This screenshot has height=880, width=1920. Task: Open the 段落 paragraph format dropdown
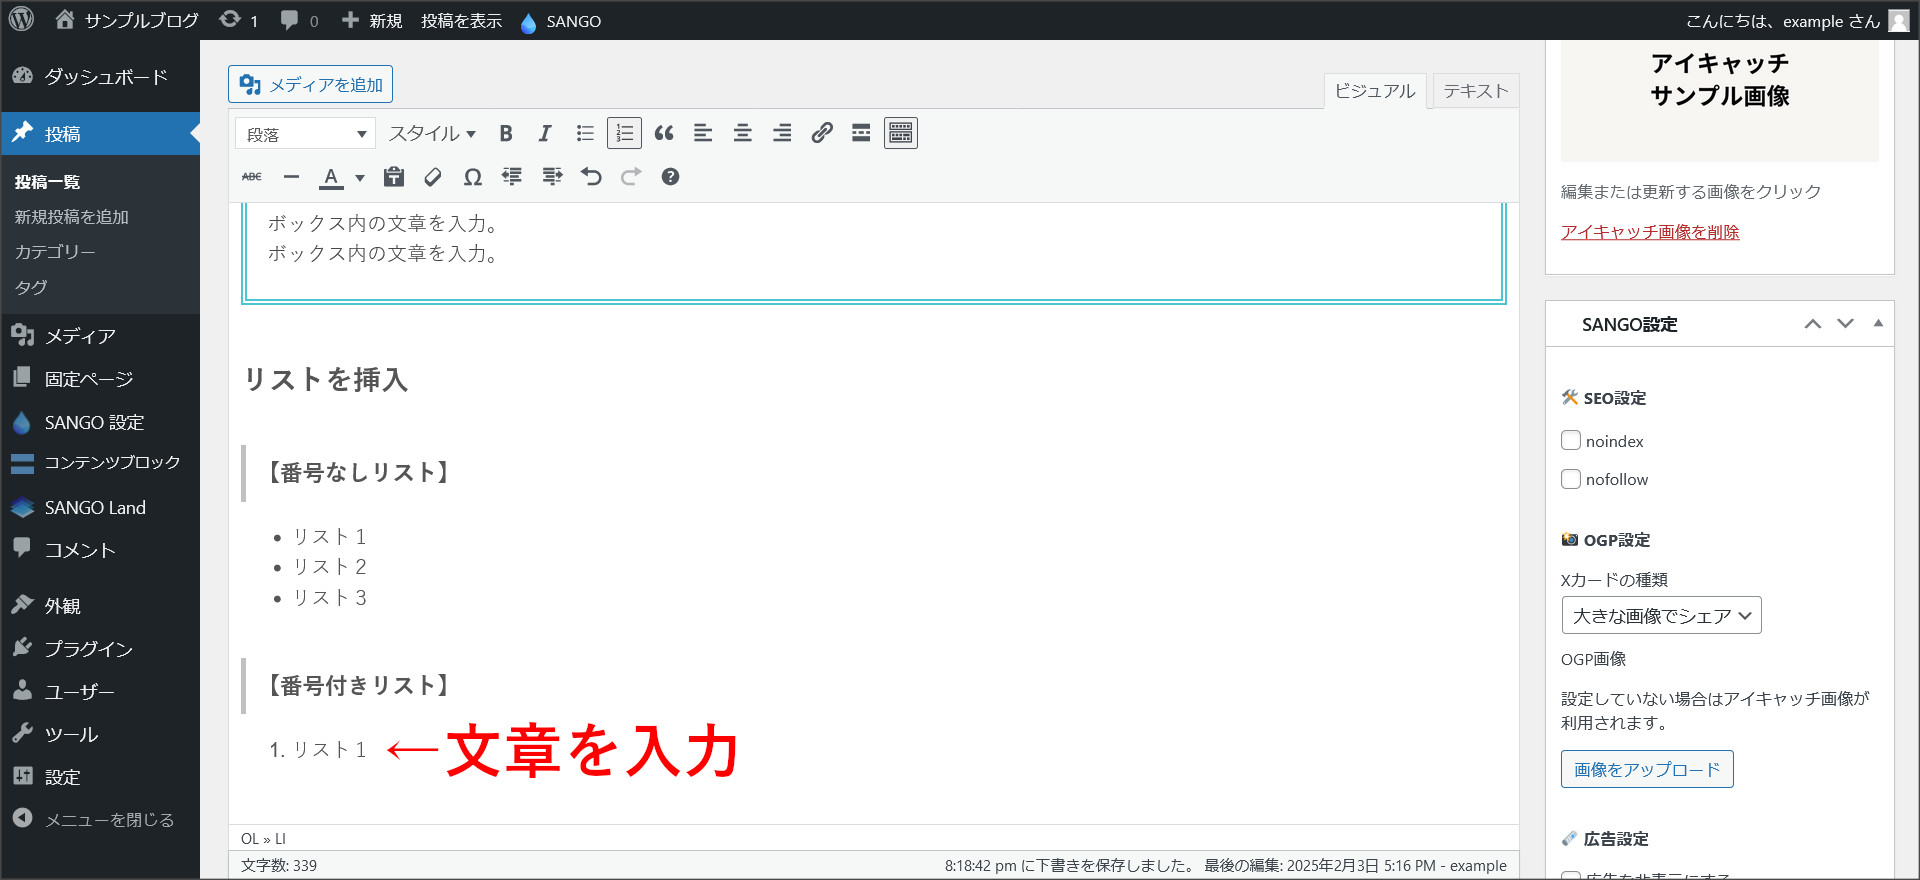(305, 134)
